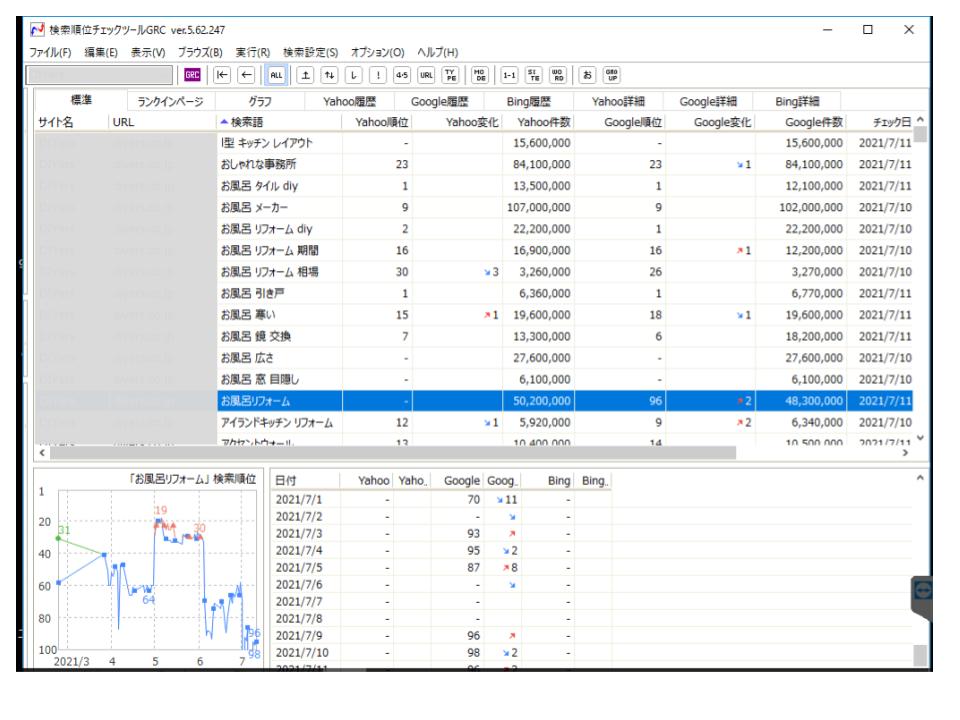Image resolution: width=960 pixels, height=720 pixels.
Task: Click the GRC application icon in title bar
Action: 37,29
